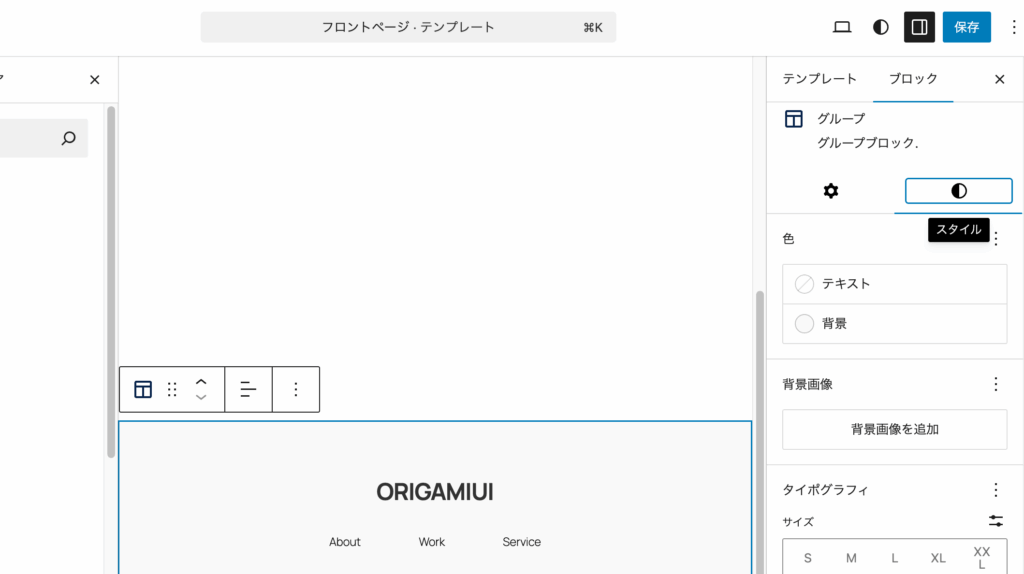Viewport: 1024px width, 574px height.
Task: Open block toolbar options menu
Action: 295,390
